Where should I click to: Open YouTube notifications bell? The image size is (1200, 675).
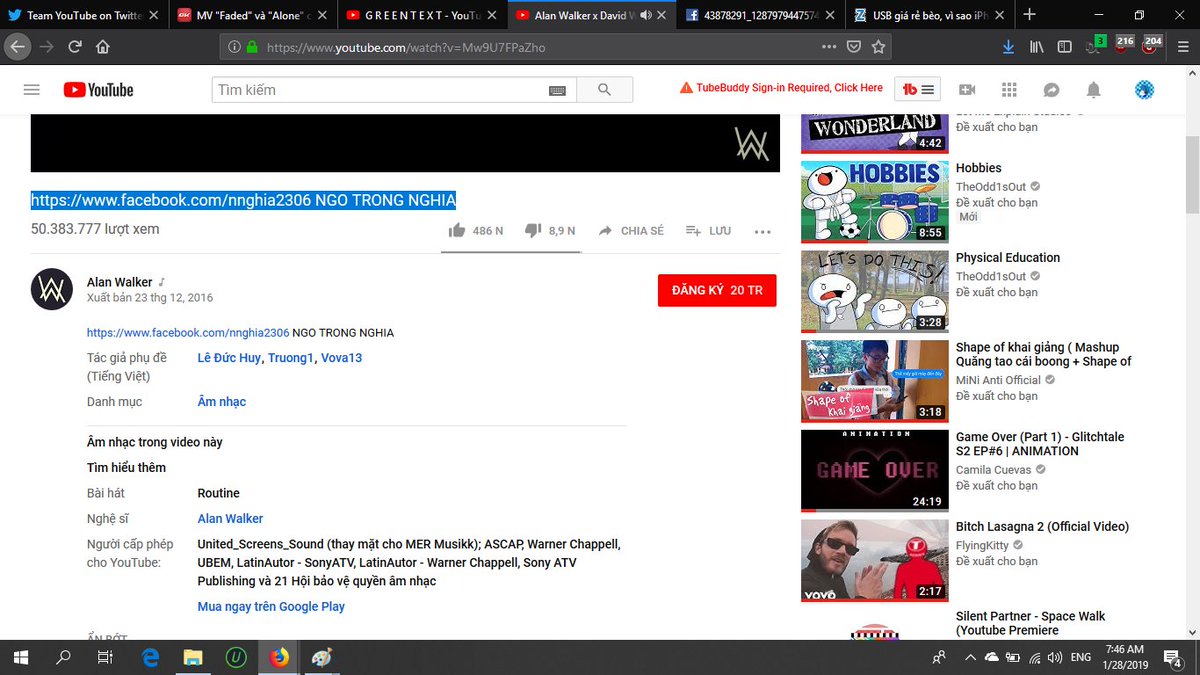coord(1093,90)
